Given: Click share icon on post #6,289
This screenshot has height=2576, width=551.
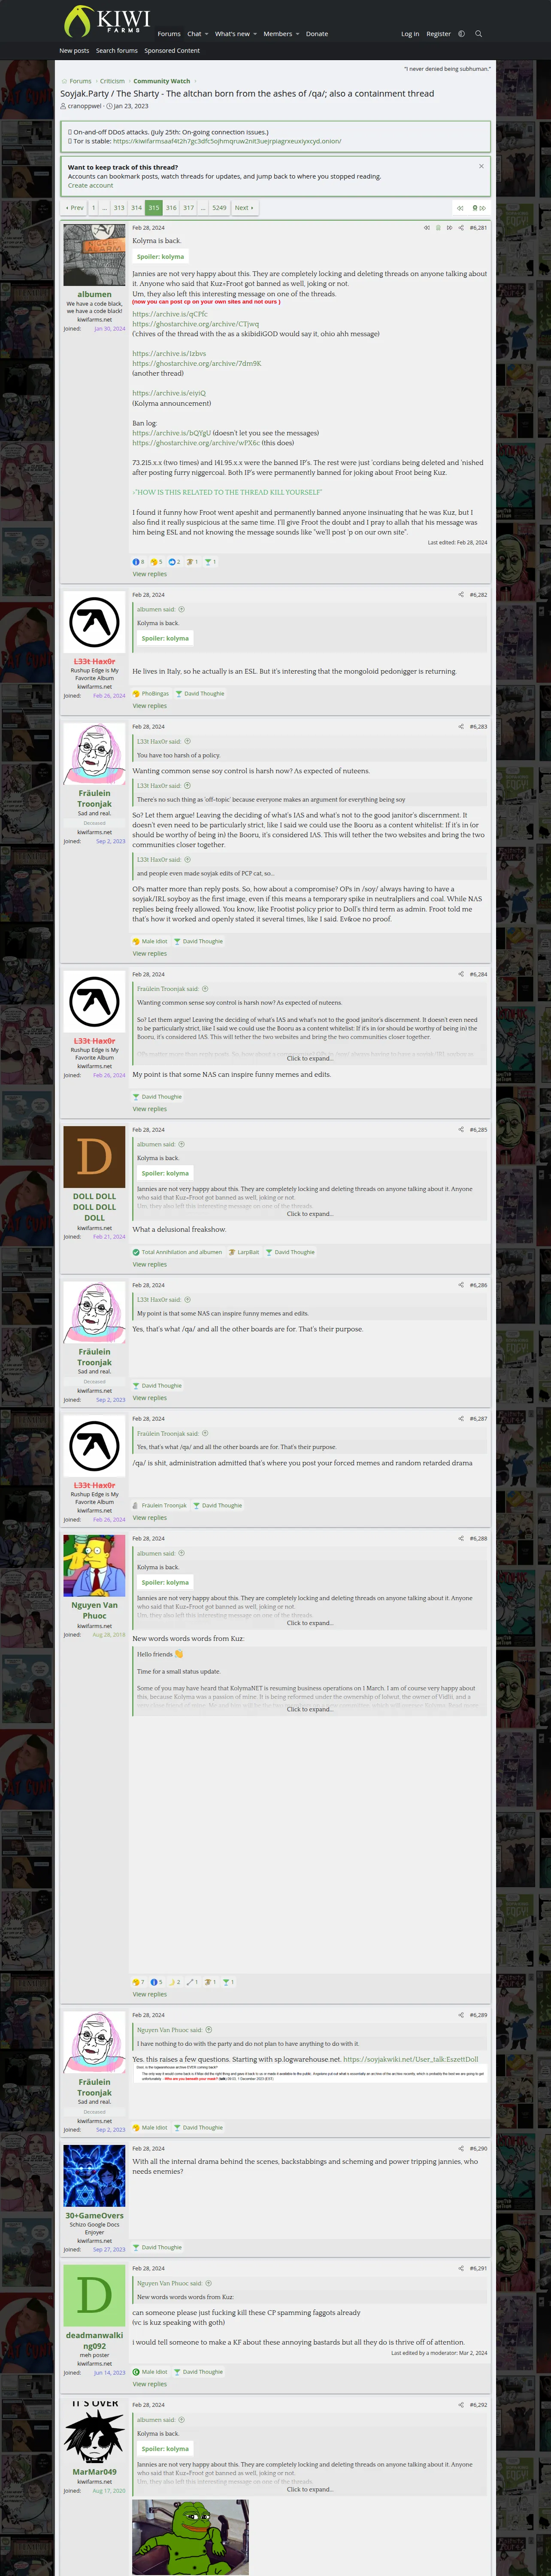Looking at the screenshot, I should coord(461,2015).
